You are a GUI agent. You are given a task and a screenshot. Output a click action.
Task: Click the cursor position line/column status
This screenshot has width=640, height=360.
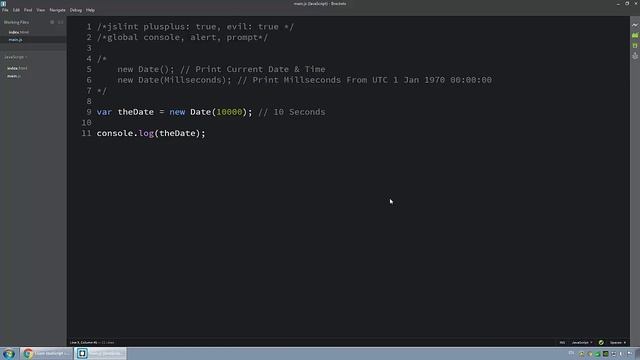84,342
